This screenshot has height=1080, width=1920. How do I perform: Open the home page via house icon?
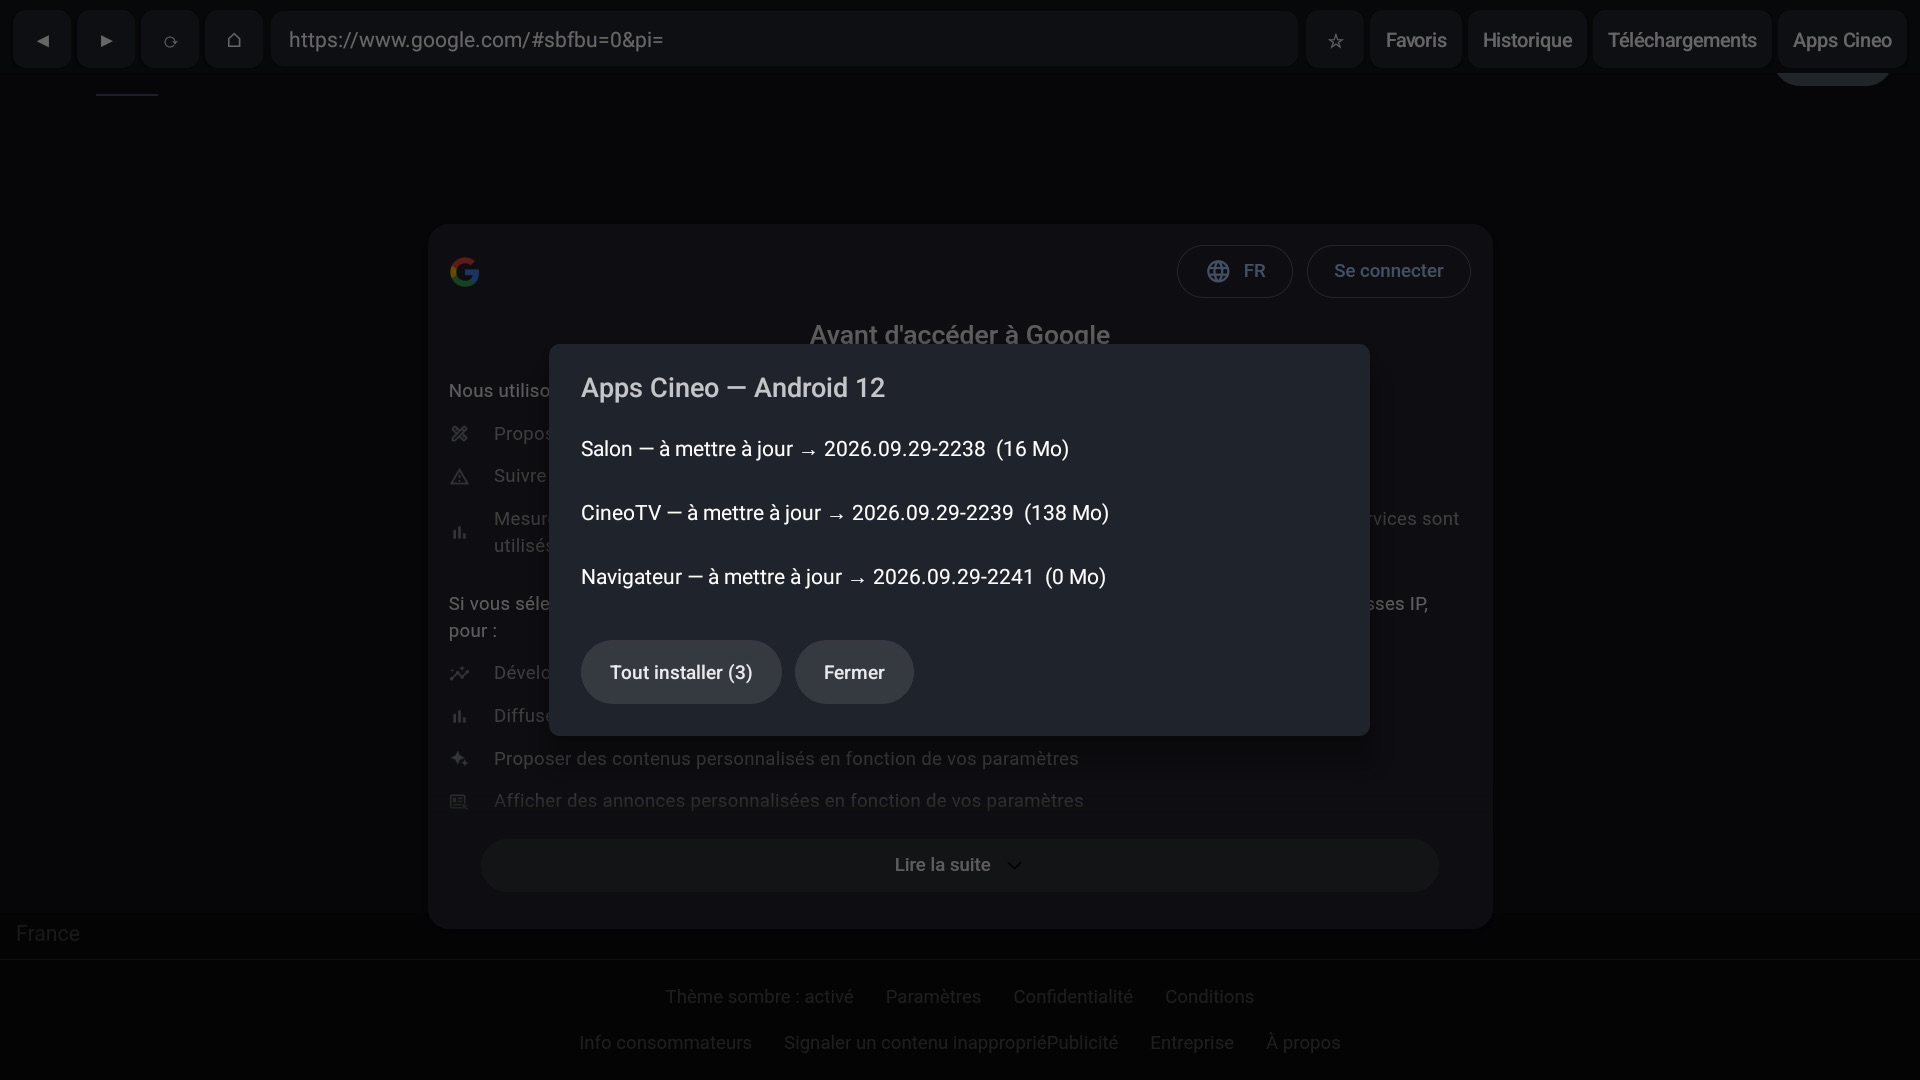[x=234, y=40]
